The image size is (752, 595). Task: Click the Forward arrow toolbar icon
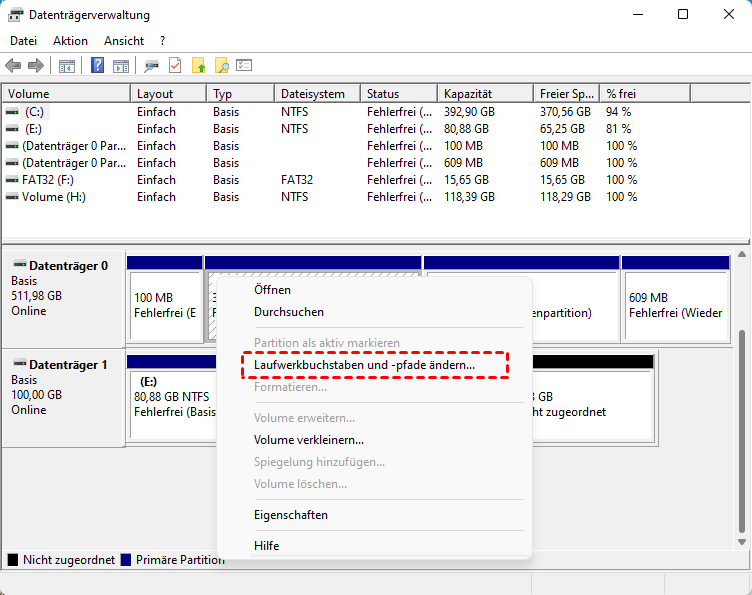coord(36,65)
